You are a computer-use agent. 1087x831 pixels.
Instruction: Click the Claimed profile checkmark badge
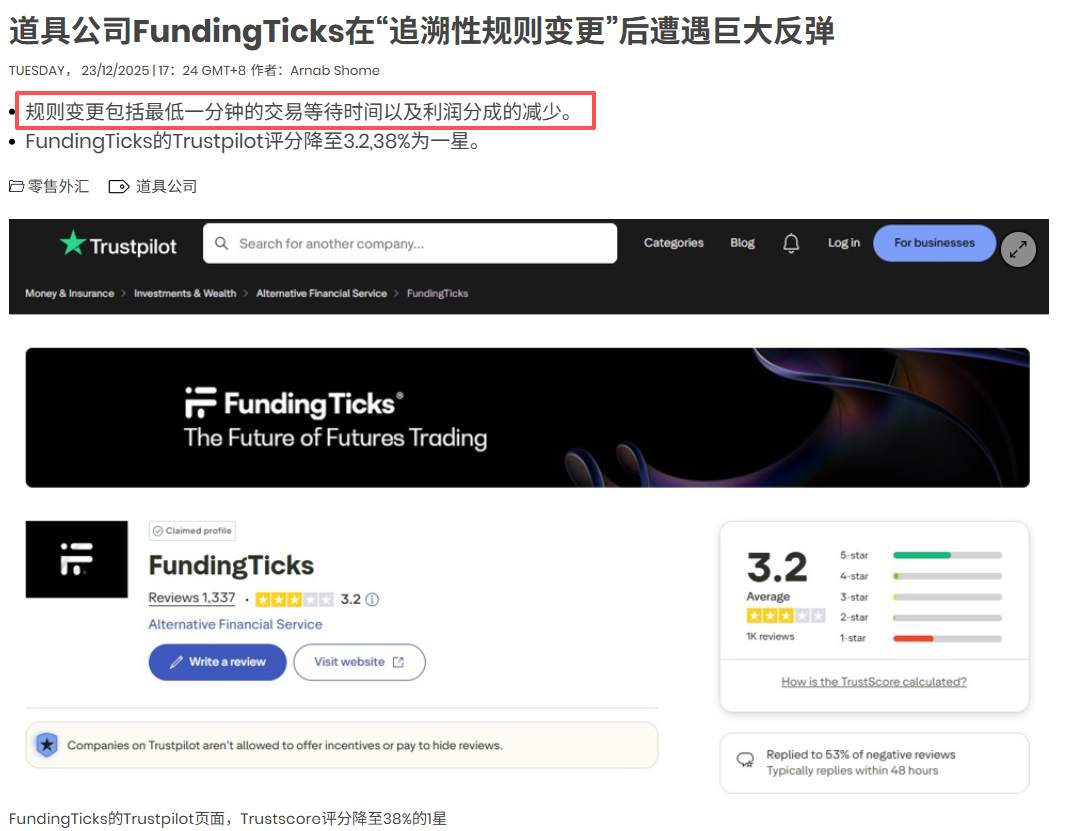tap(158, 530)
